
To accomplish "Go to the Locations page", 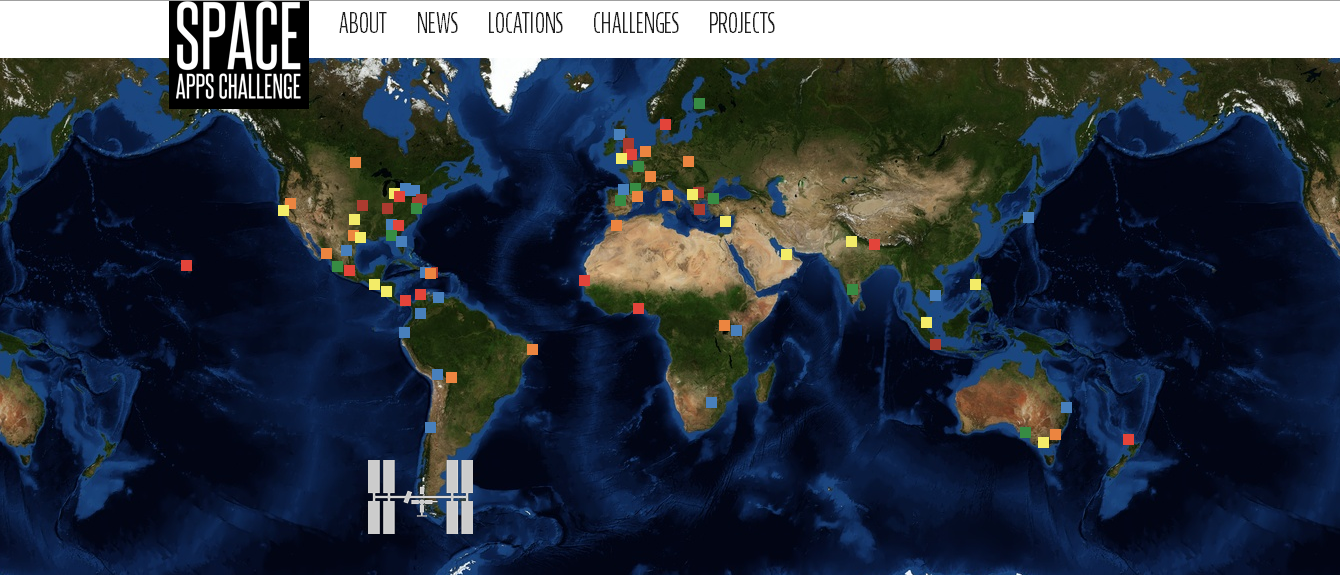I will click(525, 23).
